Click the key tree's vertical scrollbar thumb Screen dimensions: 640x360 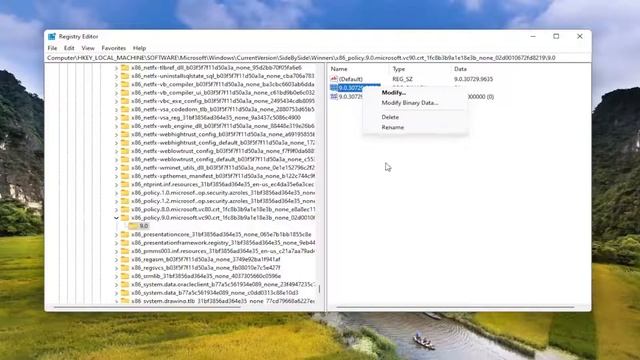[x=319, y=289]
